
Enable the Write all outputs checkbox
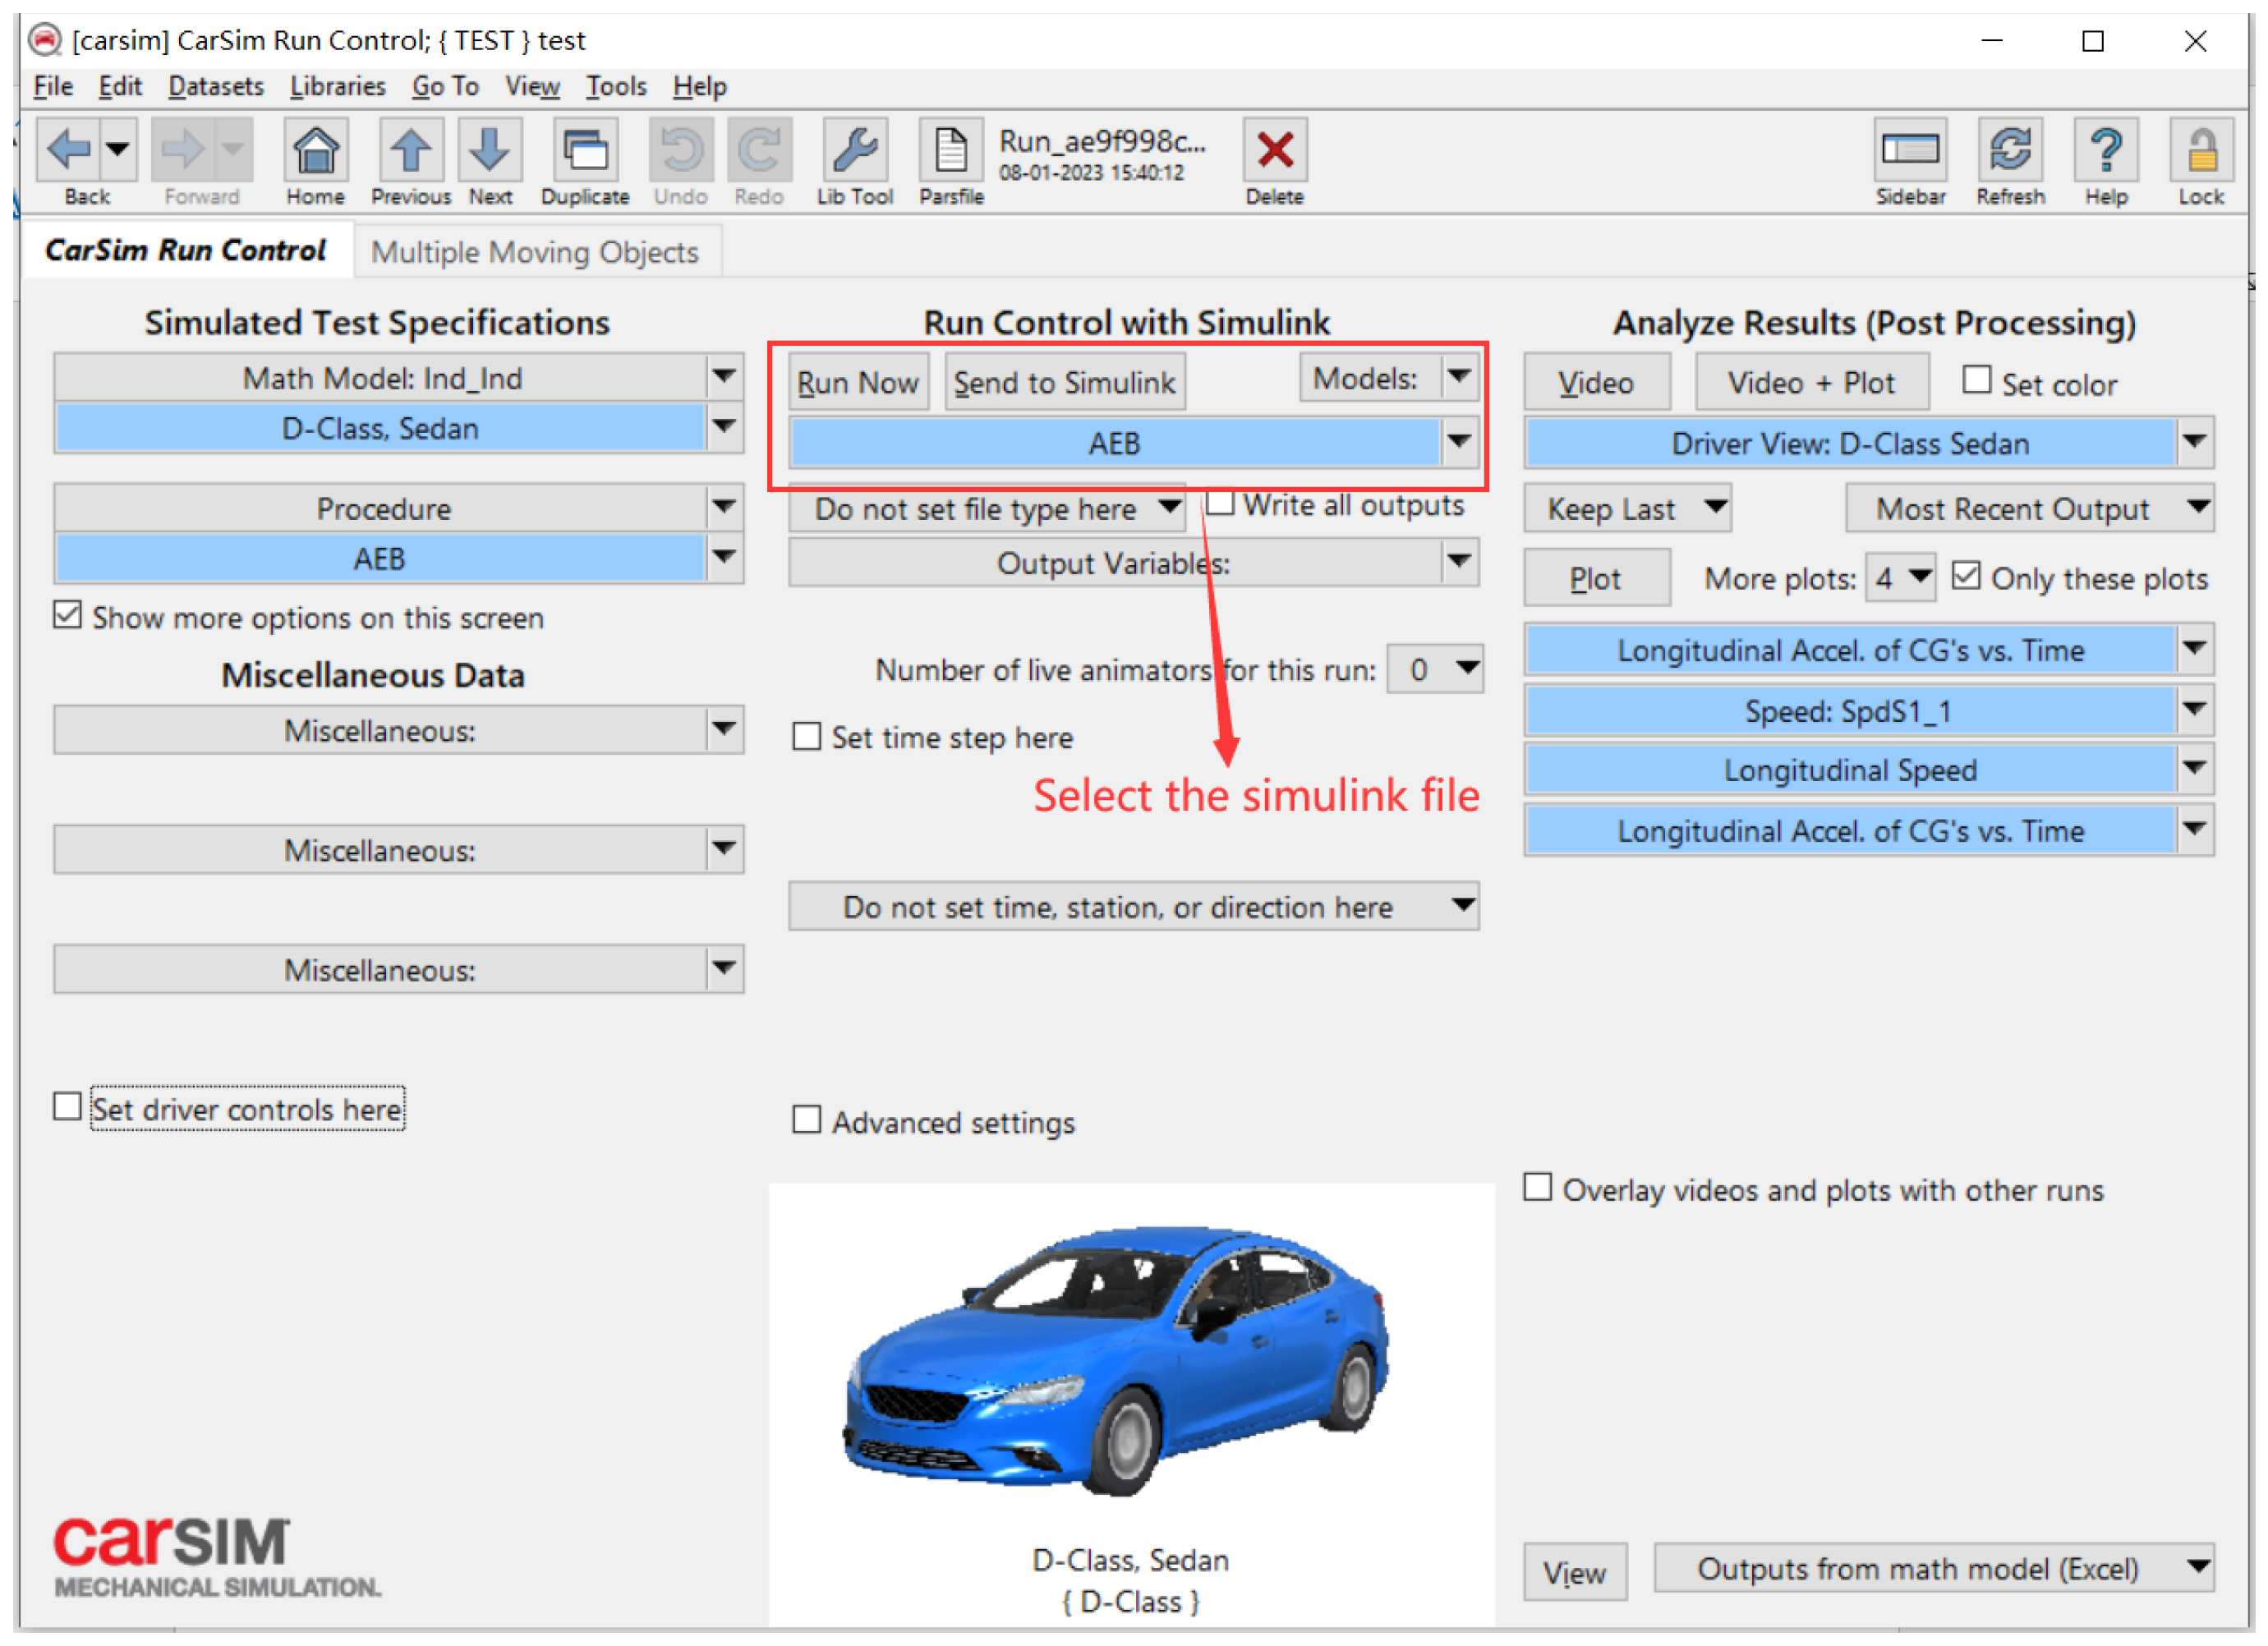pyautogui.click(x=1219, y=503)
